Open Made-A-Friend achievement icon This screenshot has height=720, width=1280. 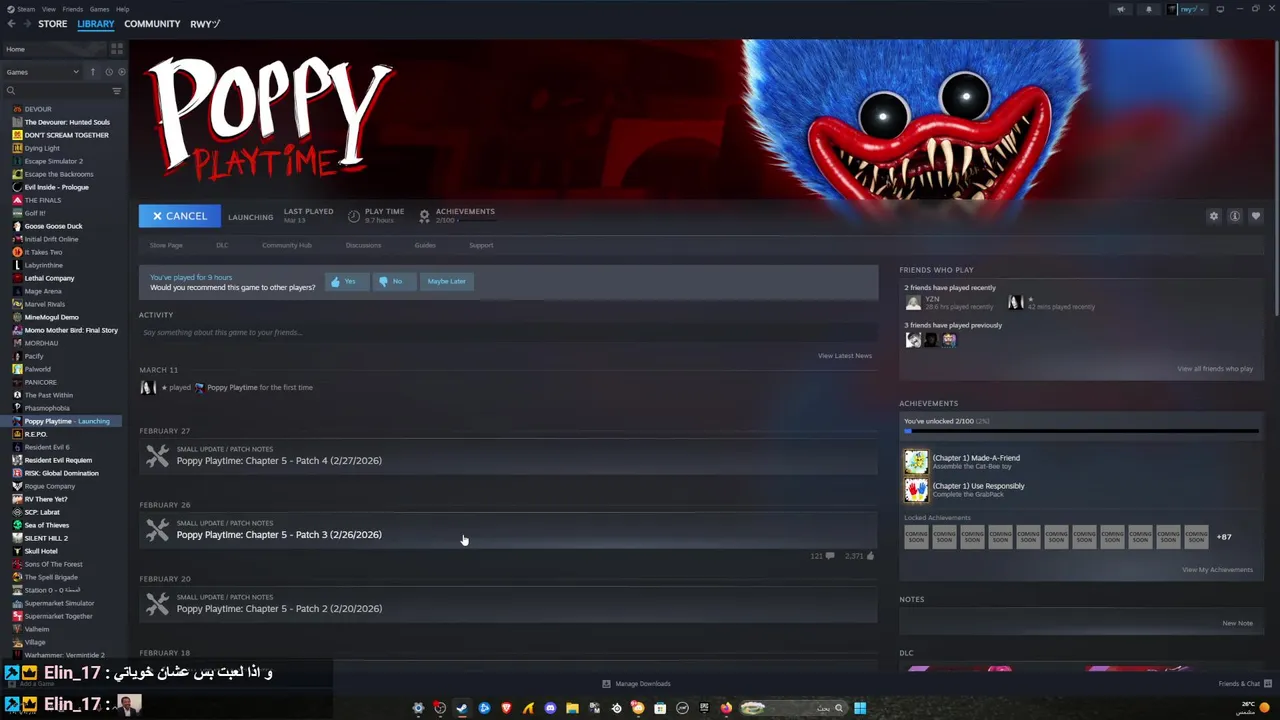[x=916, y=462]
